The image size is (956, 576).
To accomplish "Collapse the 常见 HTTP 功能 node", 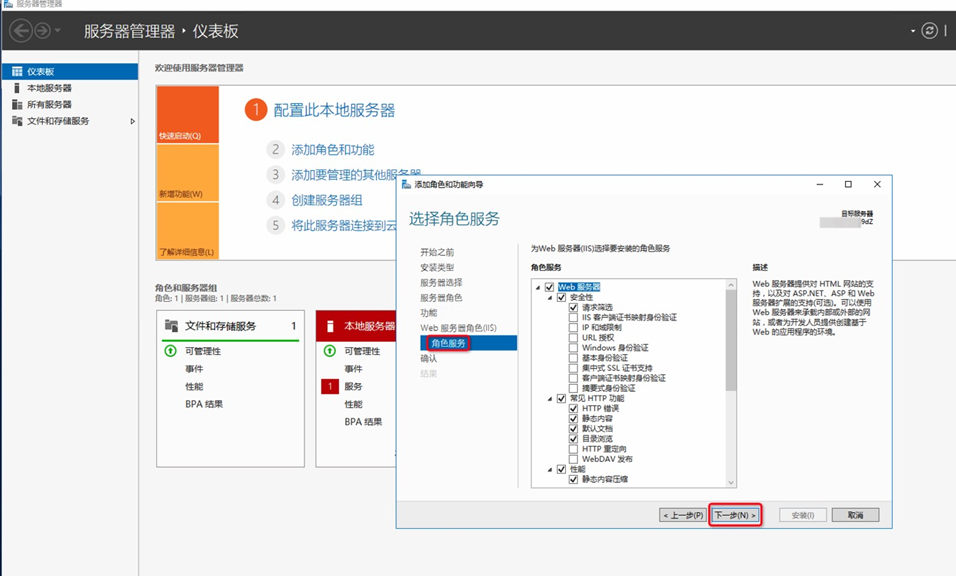I will pyautogui.click(x=549, y=398).
